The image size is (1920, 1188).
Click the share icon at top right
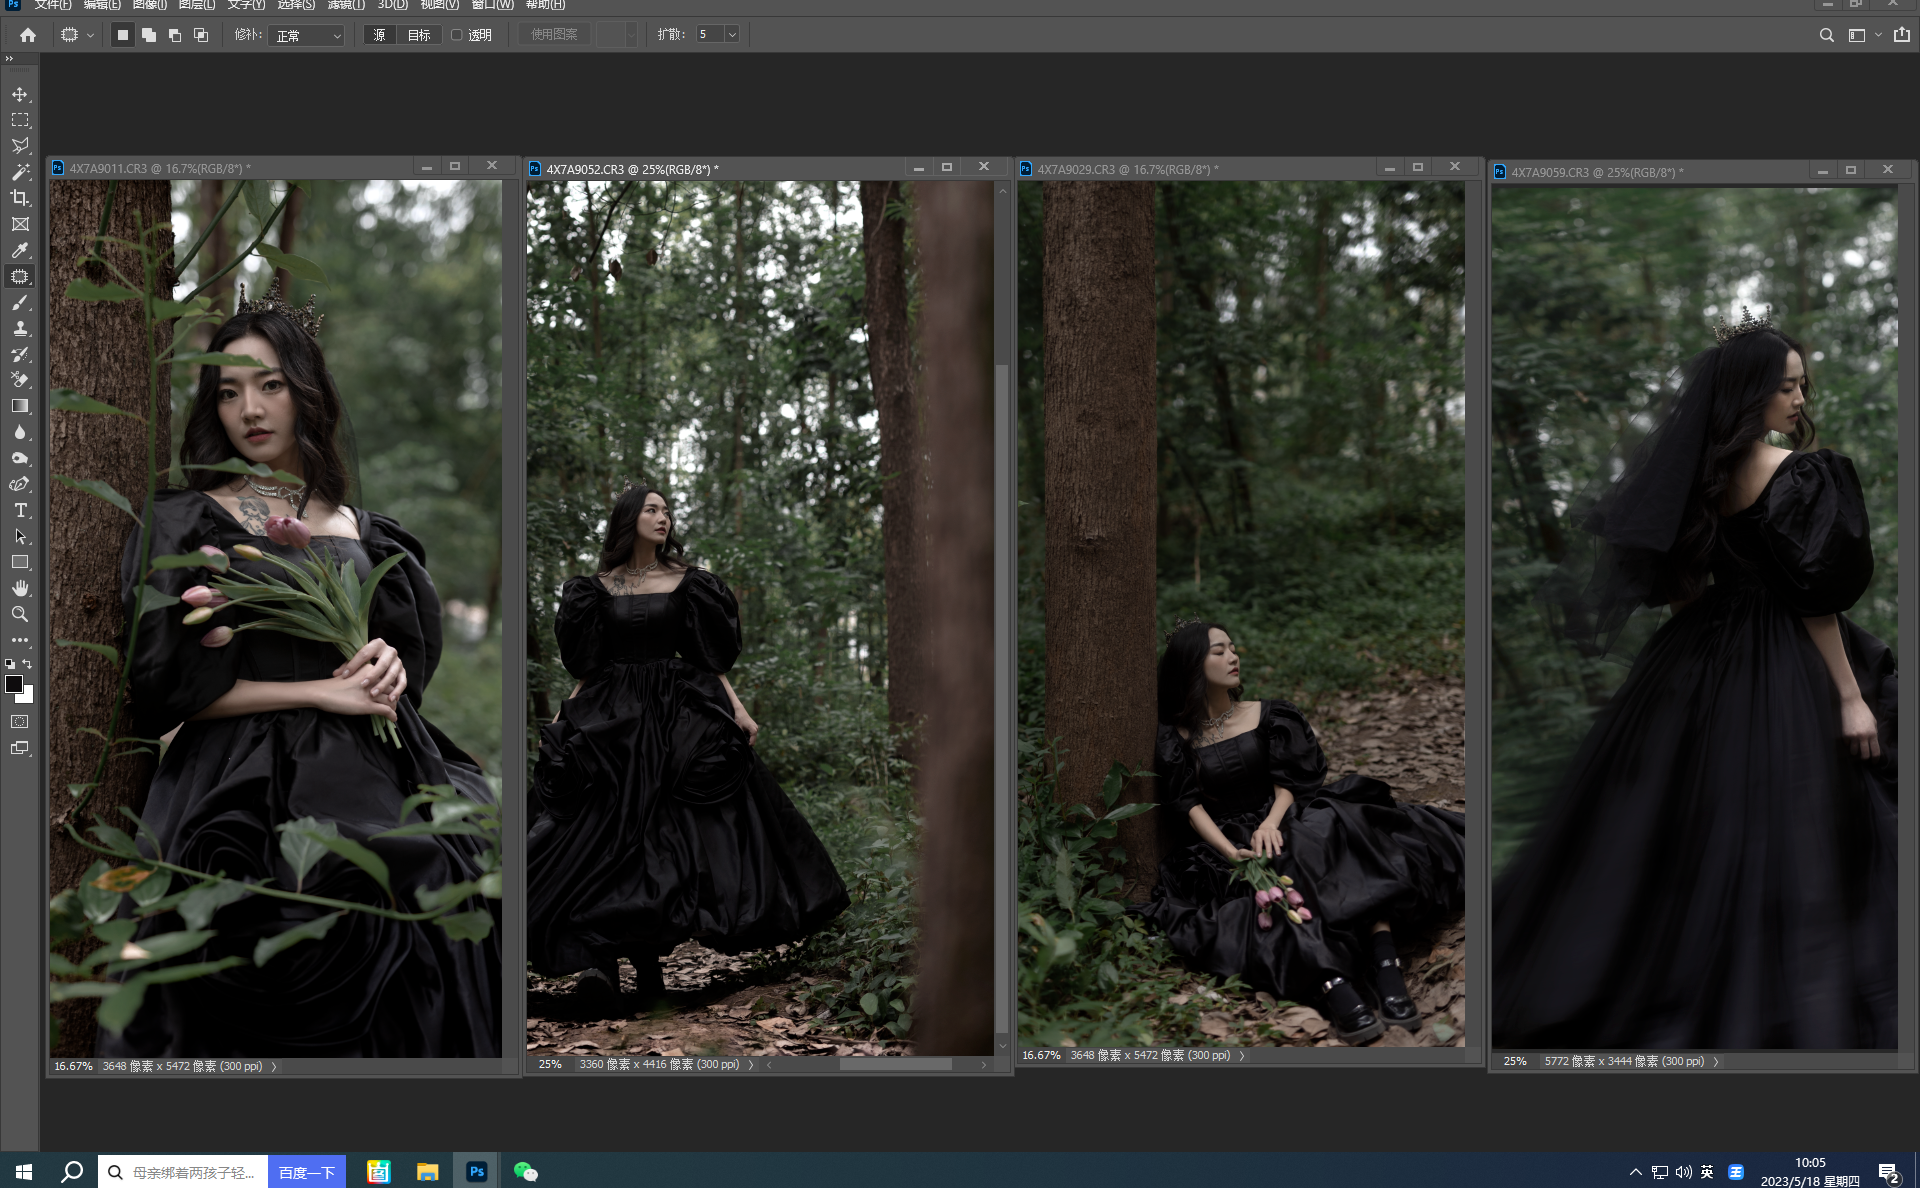tap(1902, 35)
